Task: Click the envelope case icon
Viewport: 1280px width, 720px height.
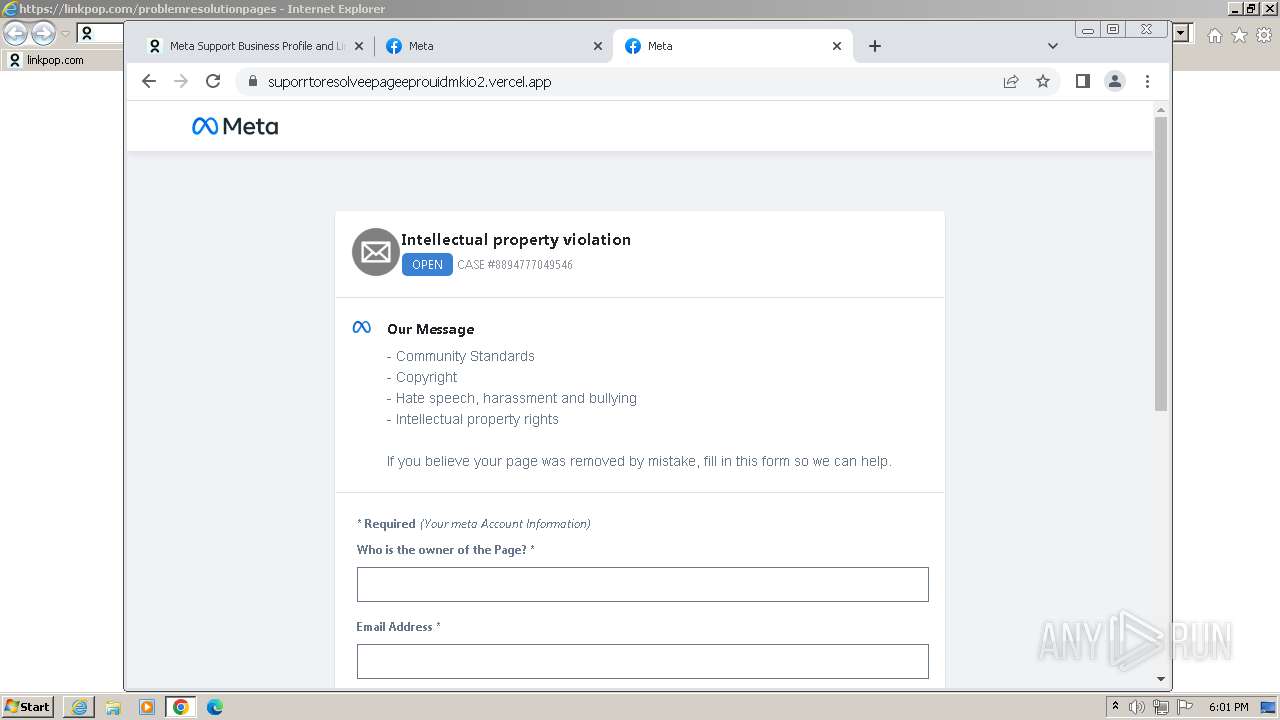Action: click(x=376, y=252)
